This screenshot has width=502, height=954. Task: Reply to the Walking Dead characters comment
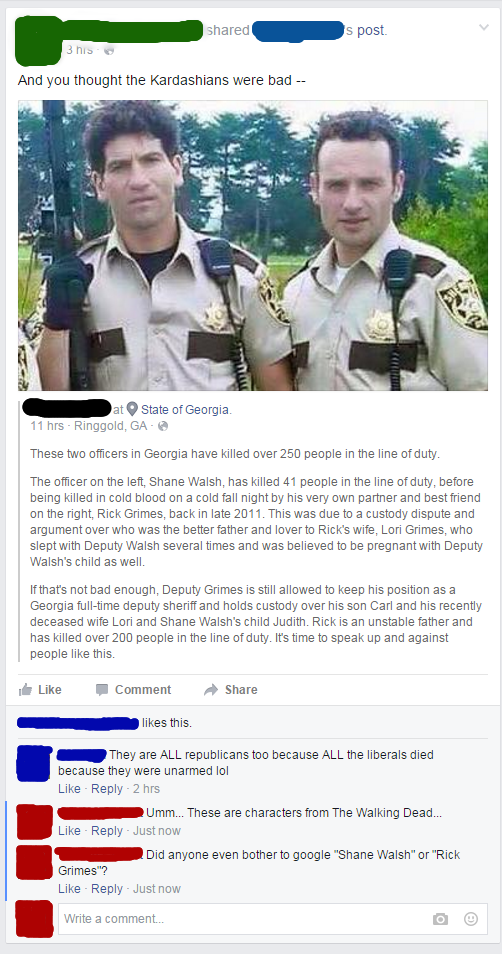point(107,830)
